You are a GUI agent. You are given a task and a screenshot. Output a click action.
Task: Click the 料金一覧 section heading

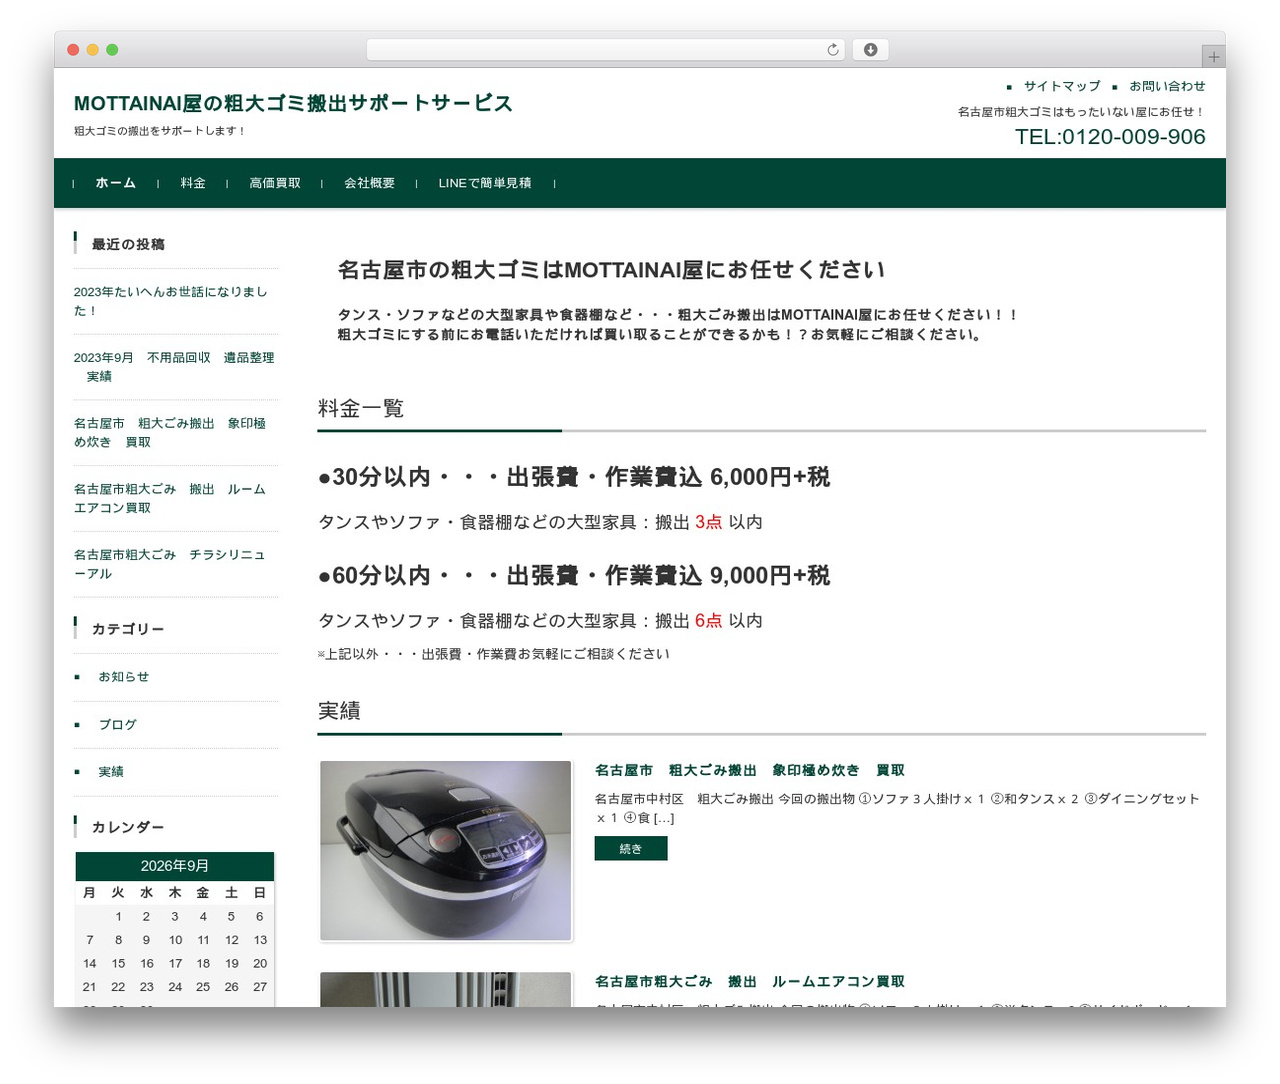361,409
